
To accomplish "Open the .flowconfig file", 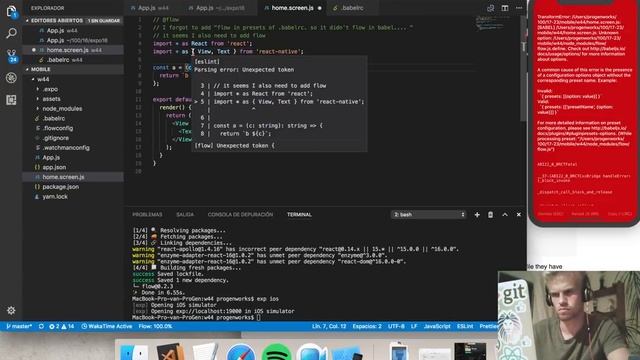I will (x=73, y=128).
